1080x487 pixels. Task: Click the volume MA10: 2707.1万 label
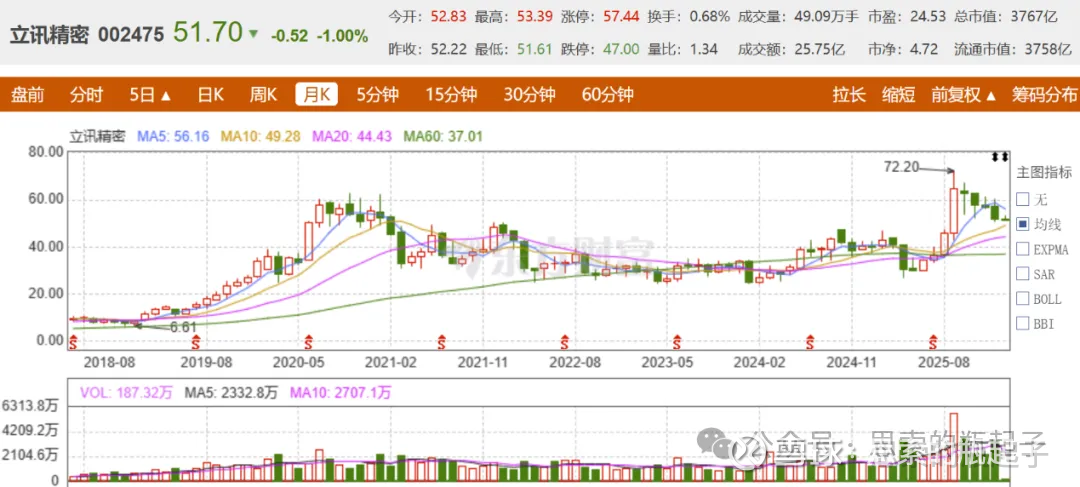tap(340, 393)
